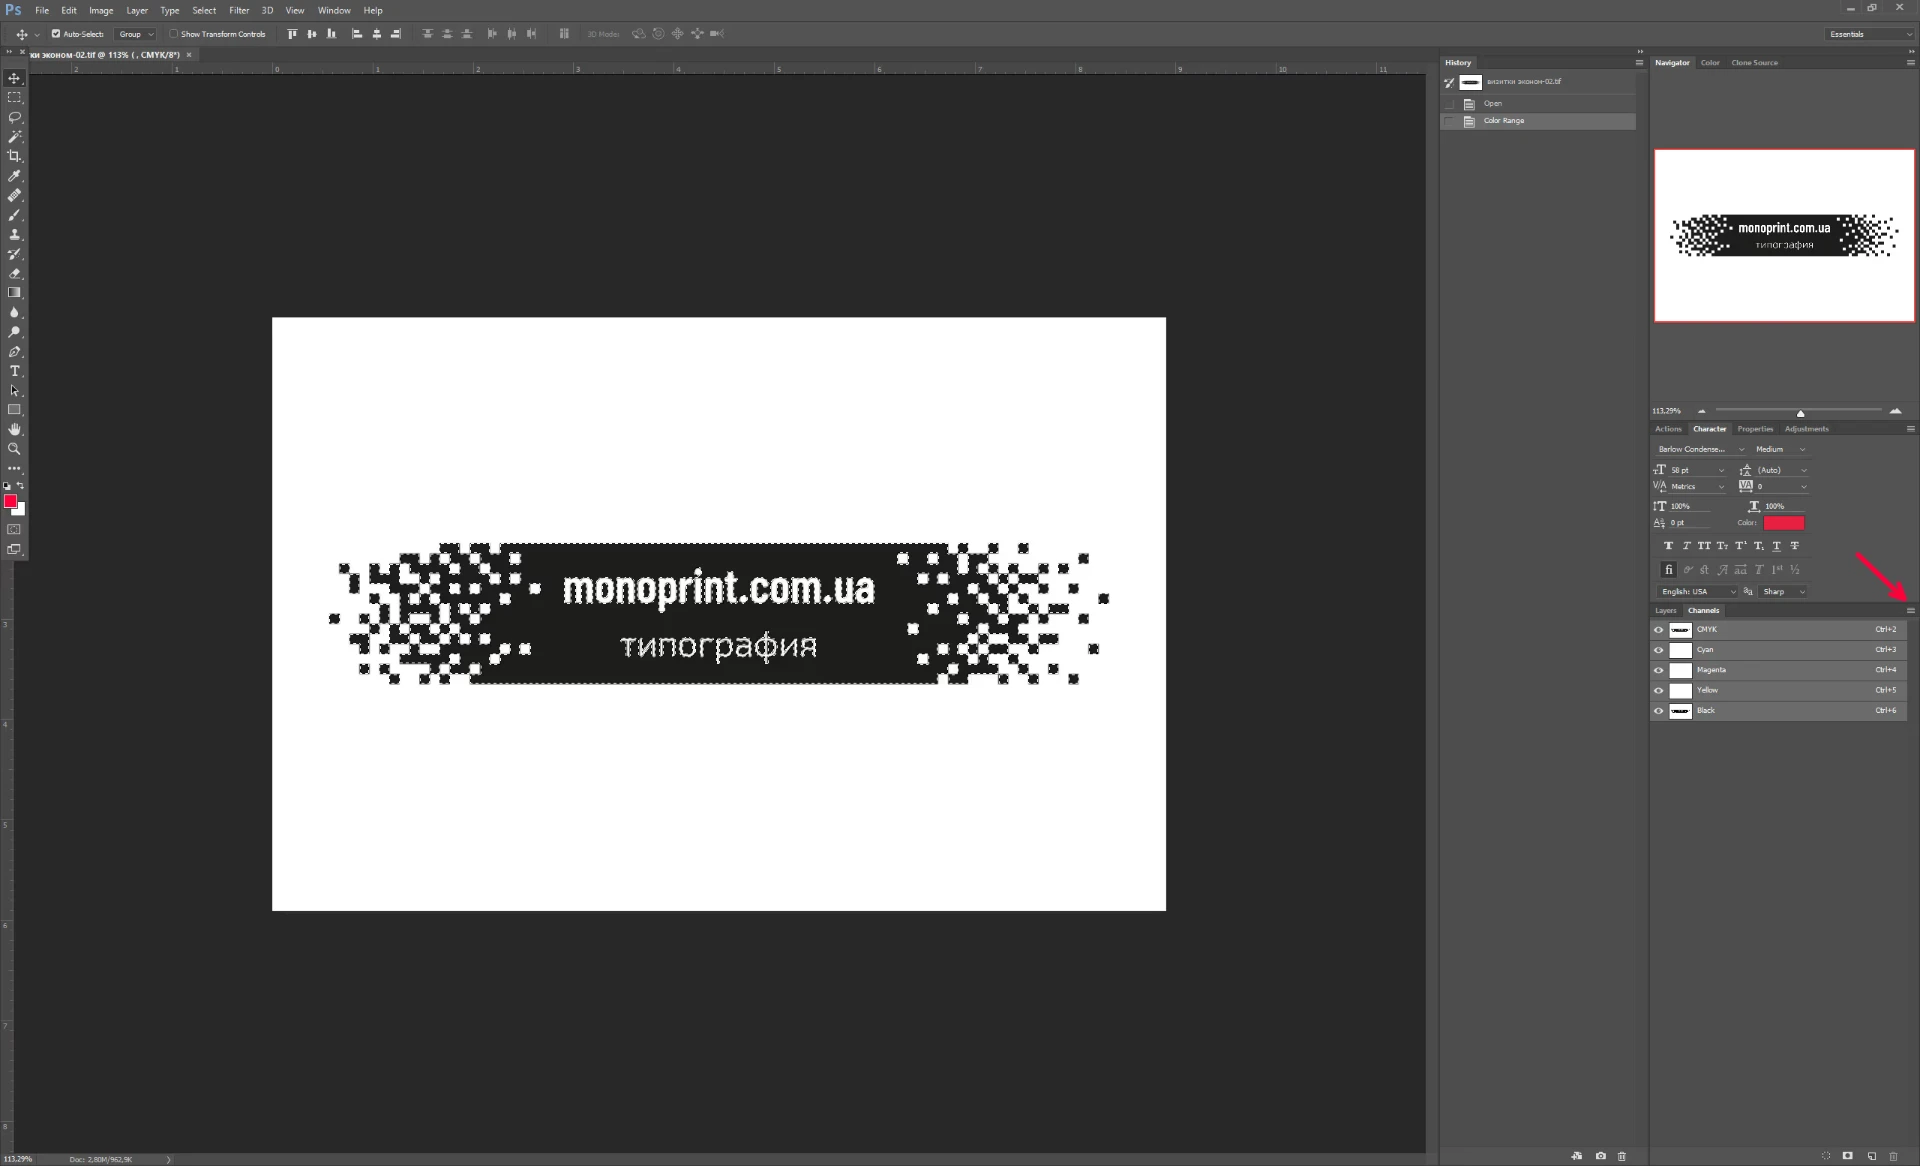Hide the CMYK channel visibility eye
The image size is (1920, 1166).
pyautogui.click(x=1659, y=630)
